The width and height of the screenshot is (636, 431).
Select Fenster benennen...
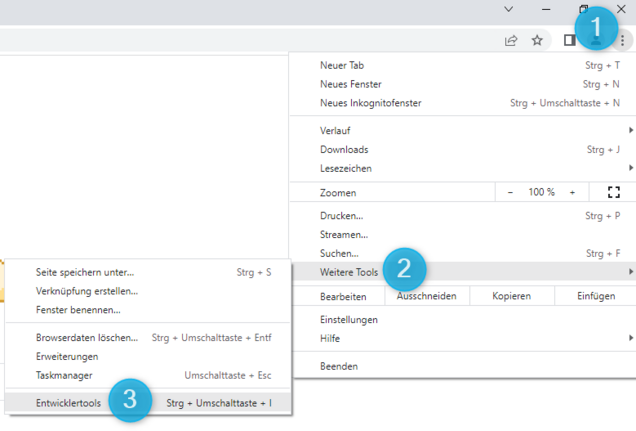coord(148,310)
